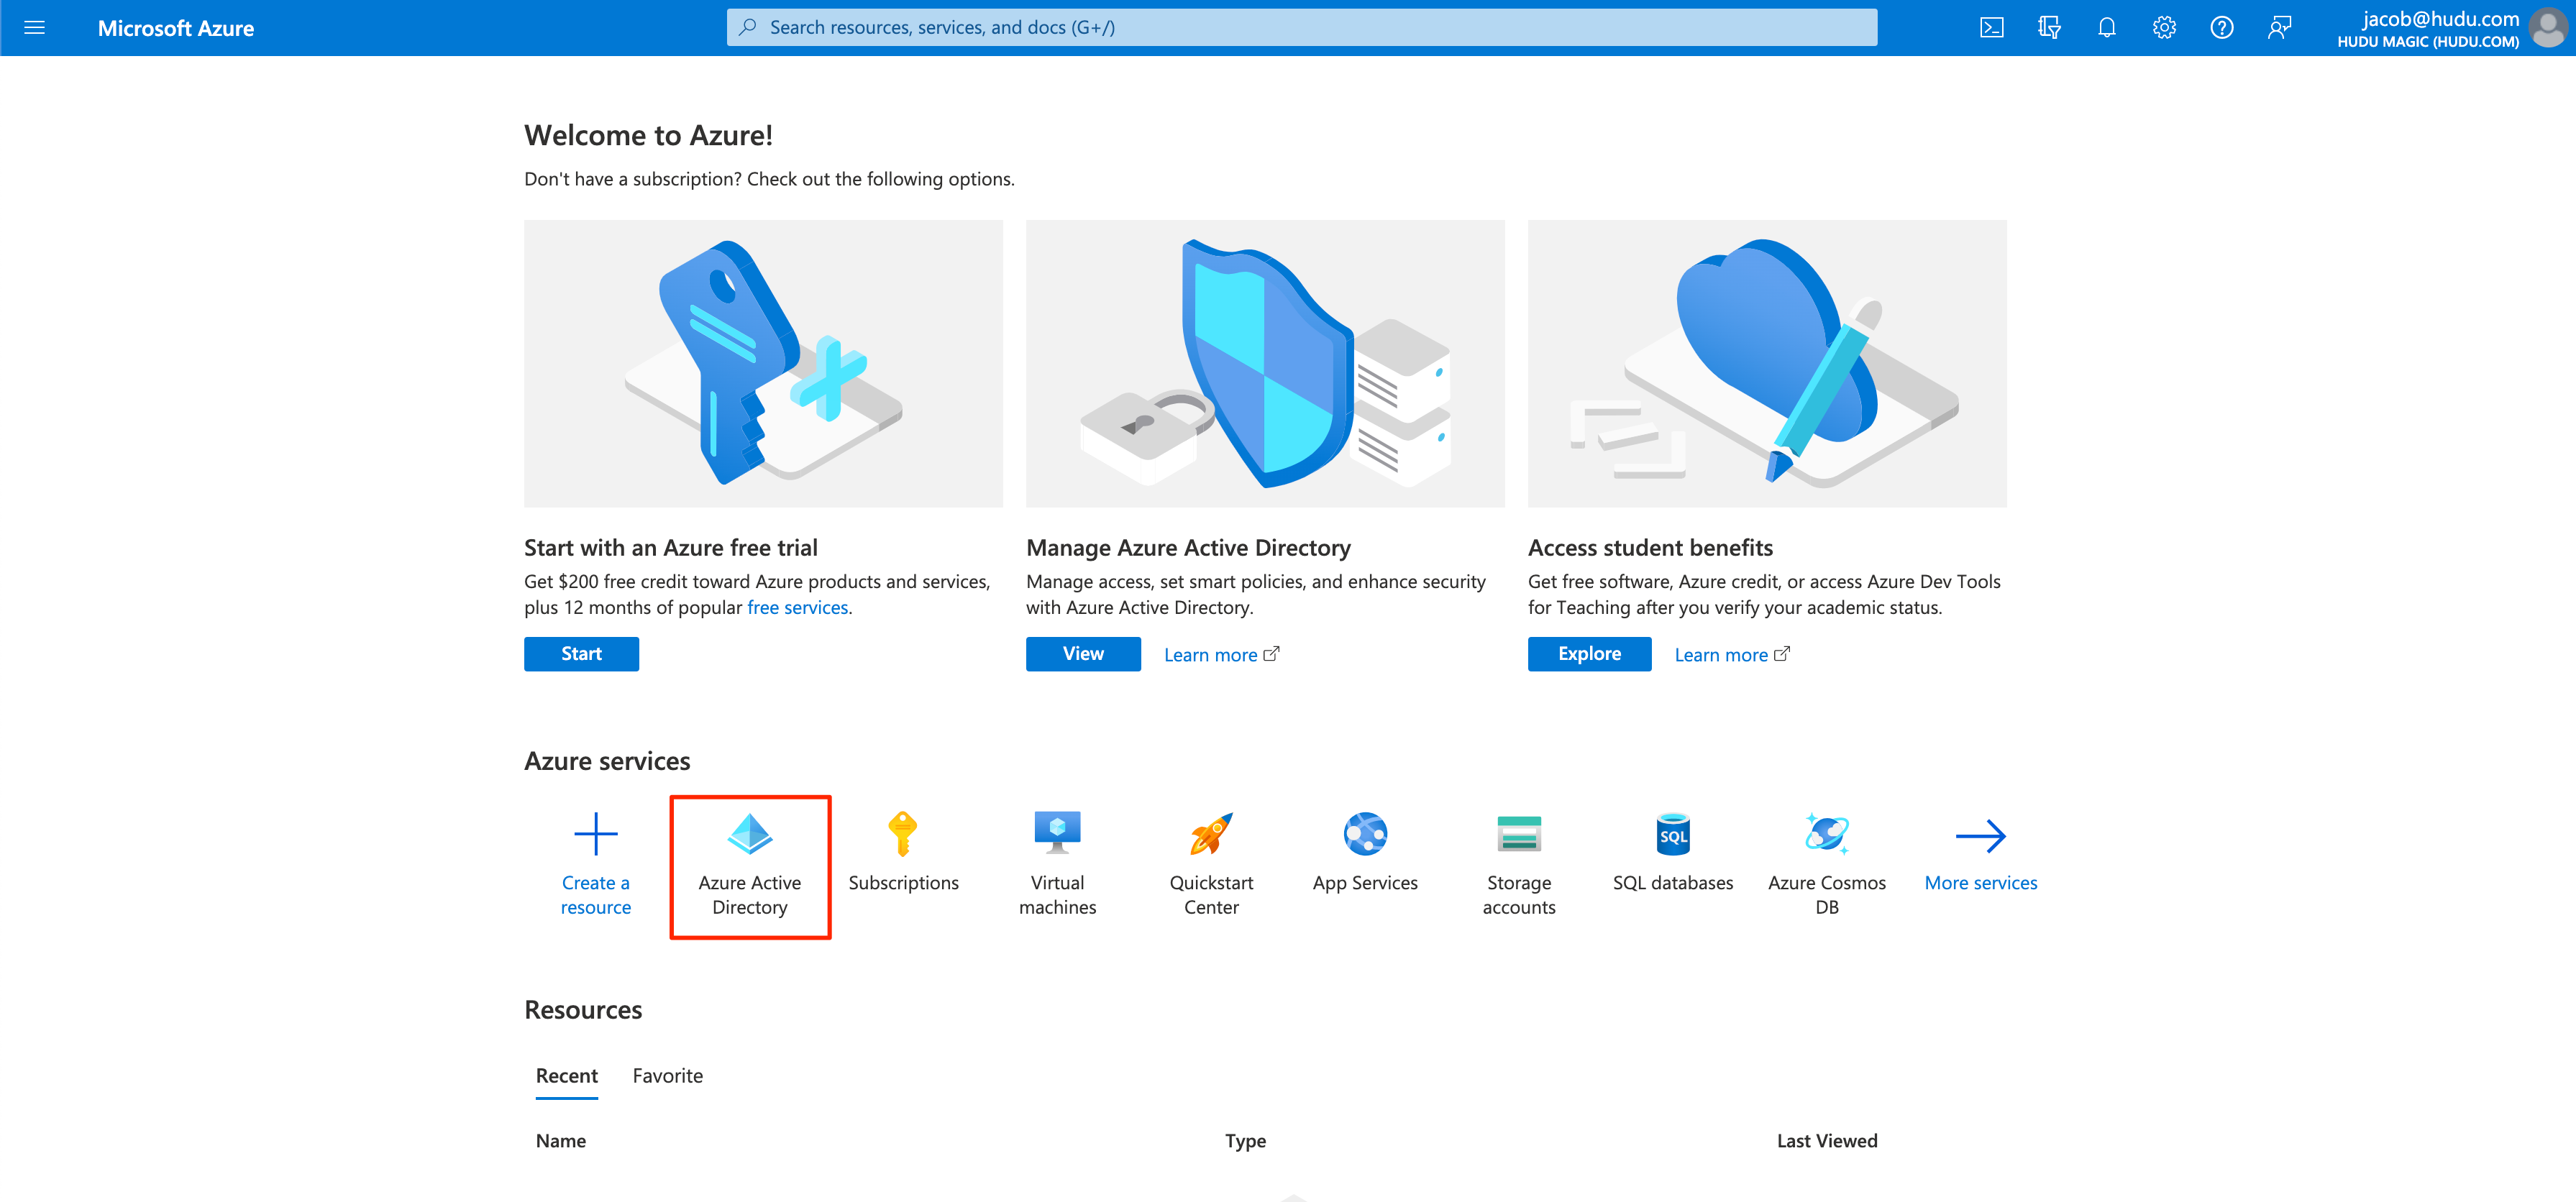Open the Storage accounts icon

click(1518, 834)
